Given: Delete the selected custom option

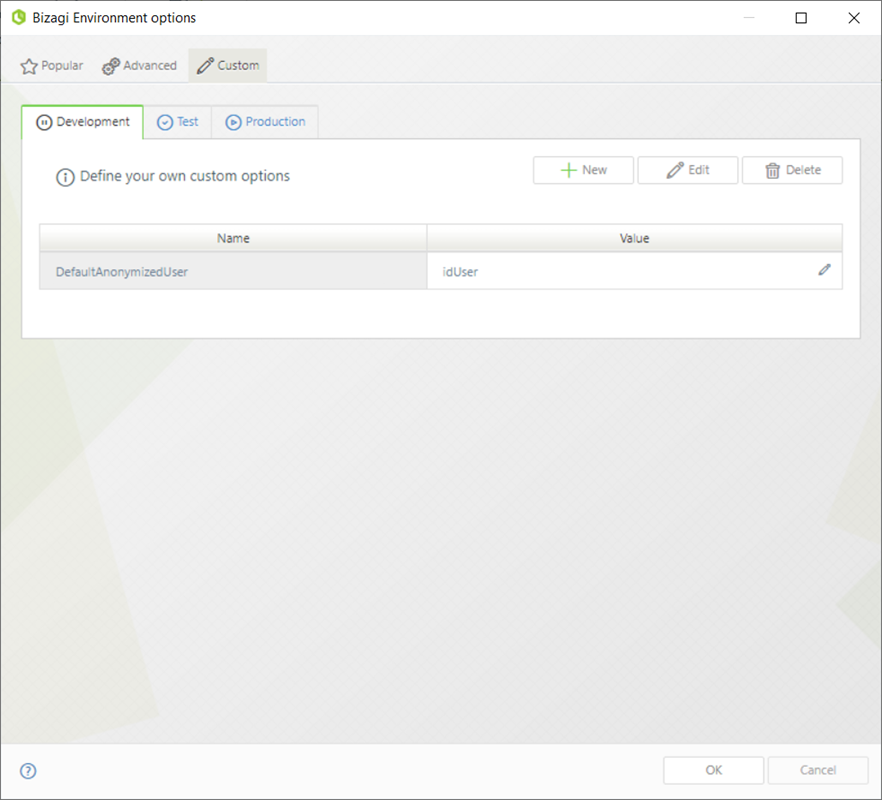Looking at the screenshot, I should 792,170.
